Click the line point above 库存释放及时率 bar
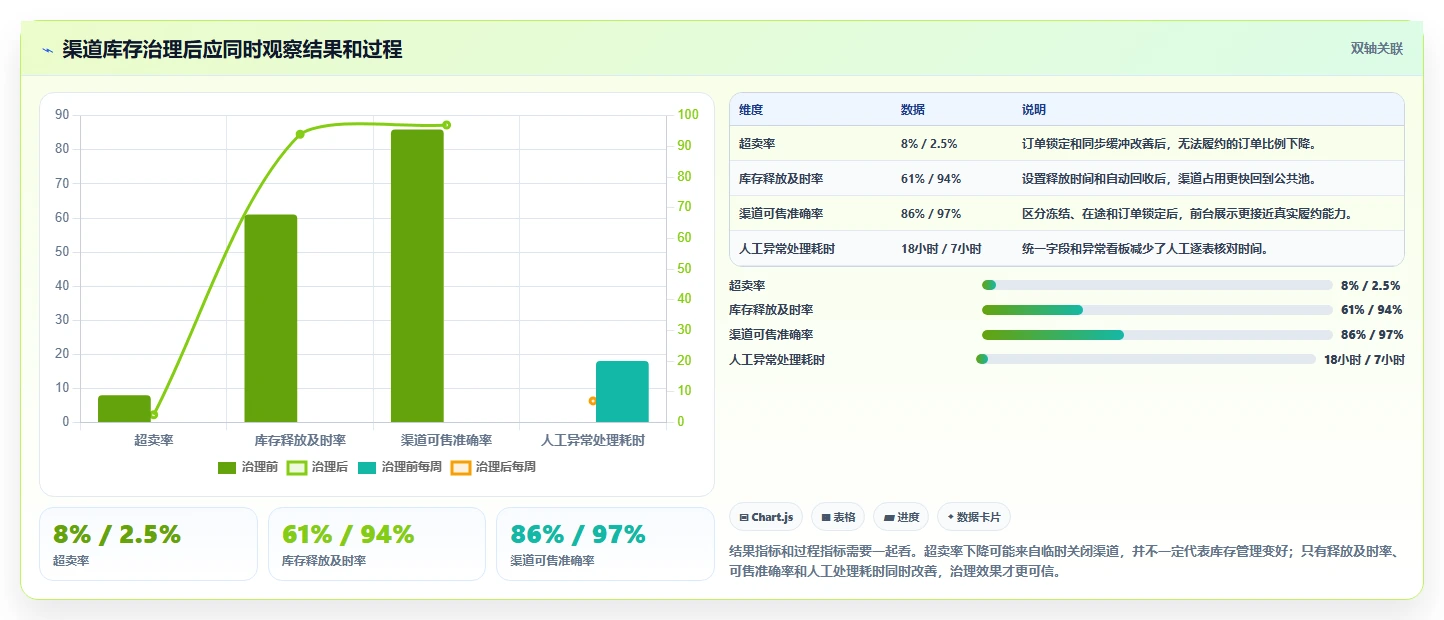 coord(300,134)
